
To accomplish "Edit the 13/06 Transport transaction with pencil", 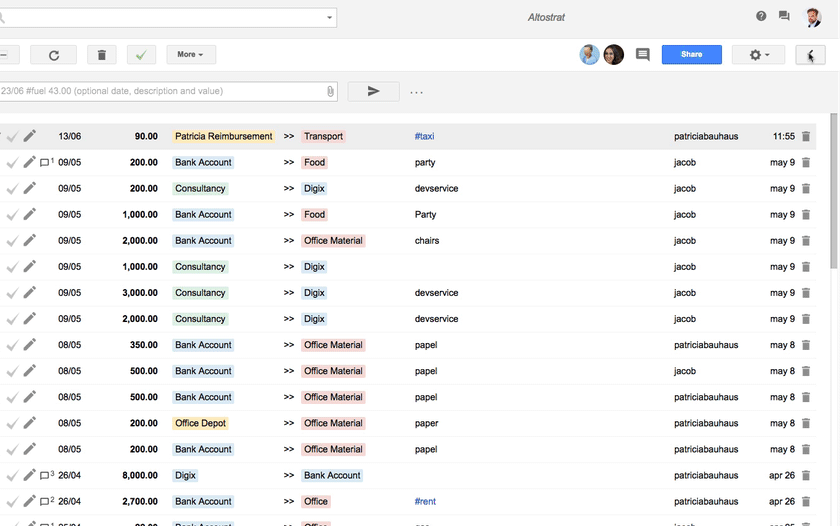I will click(x=30, y=136).
